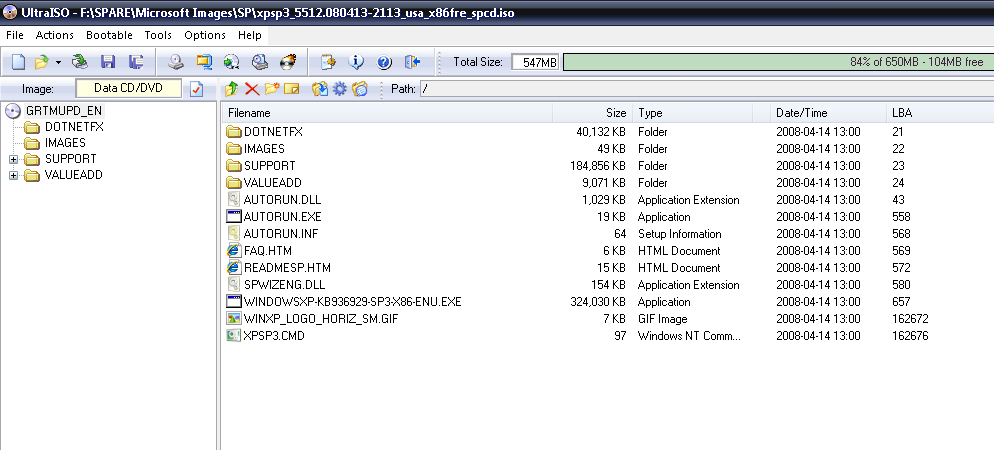Select AUTORUN.DLL in the file list
This screenshot has height=450, width=994.
point(282,200)
